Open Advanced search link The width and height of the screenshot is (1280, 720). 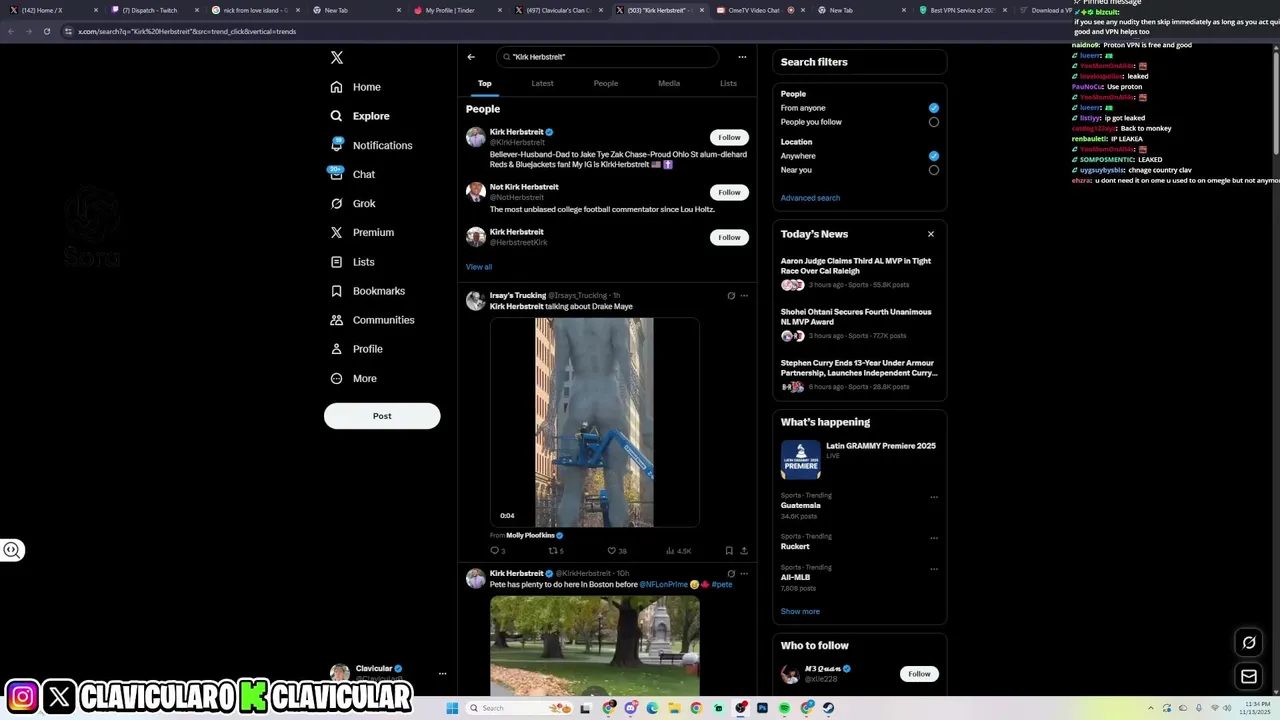[810, 198]
